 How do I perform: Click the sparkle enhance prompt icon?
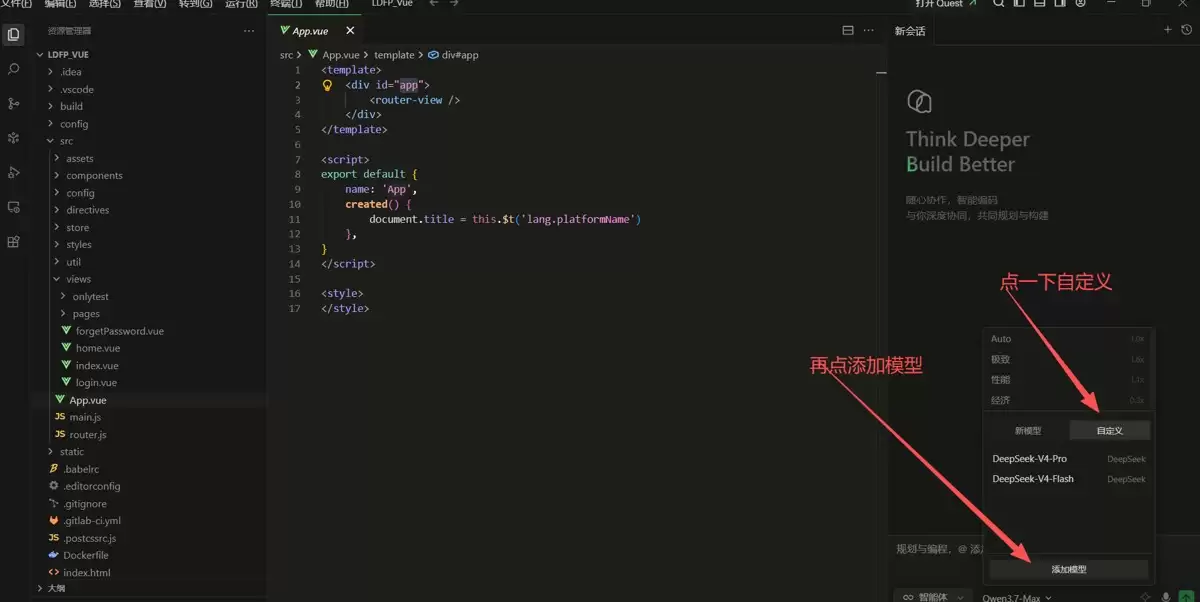(x=1146, y=597)
